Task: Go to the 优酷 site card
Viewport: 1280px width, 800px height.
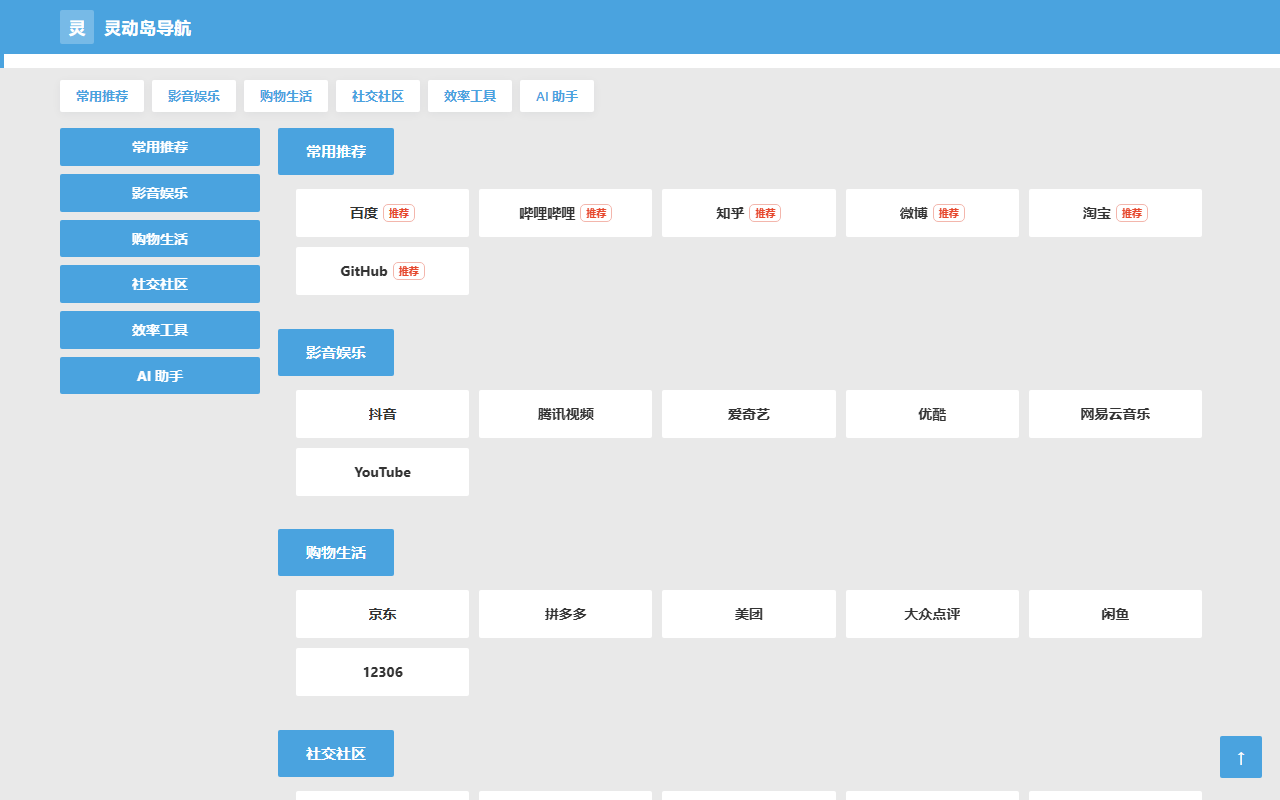Action: 932,414
